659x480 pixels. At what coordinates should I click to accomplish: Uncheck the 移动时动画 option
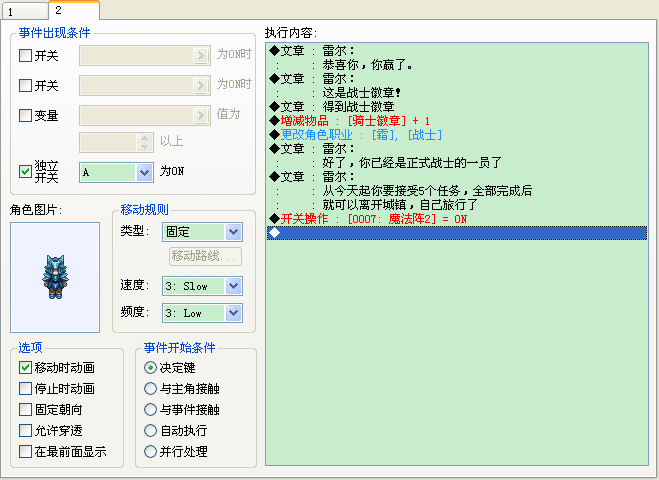click(25, 367)
